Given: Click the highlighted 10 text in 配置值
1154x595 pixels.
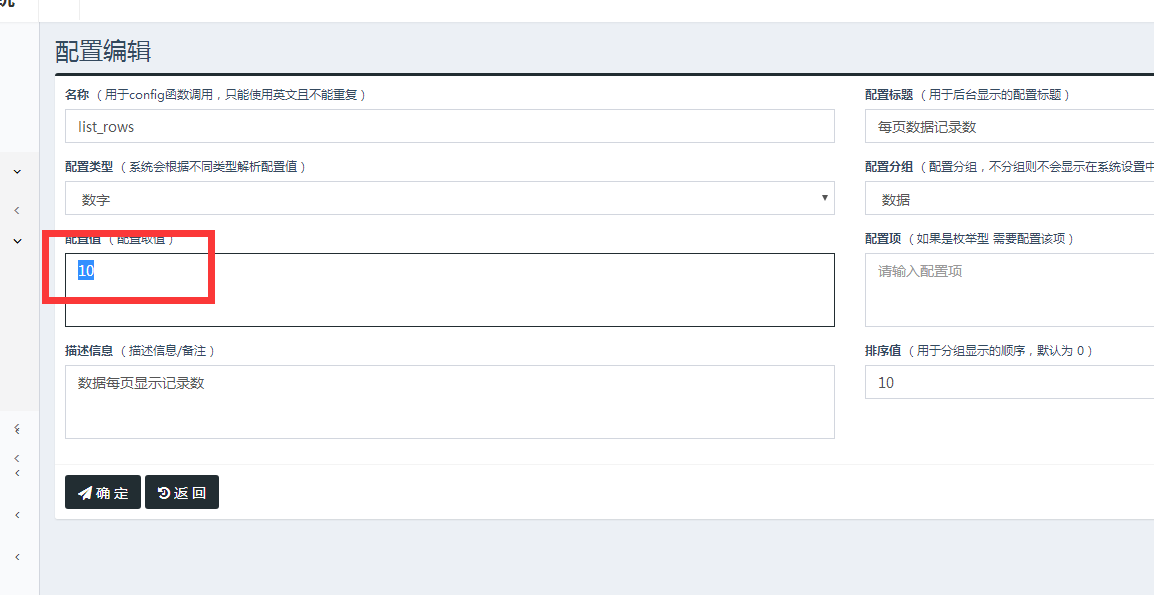Looking at the screenshot, I should [86, 270].
